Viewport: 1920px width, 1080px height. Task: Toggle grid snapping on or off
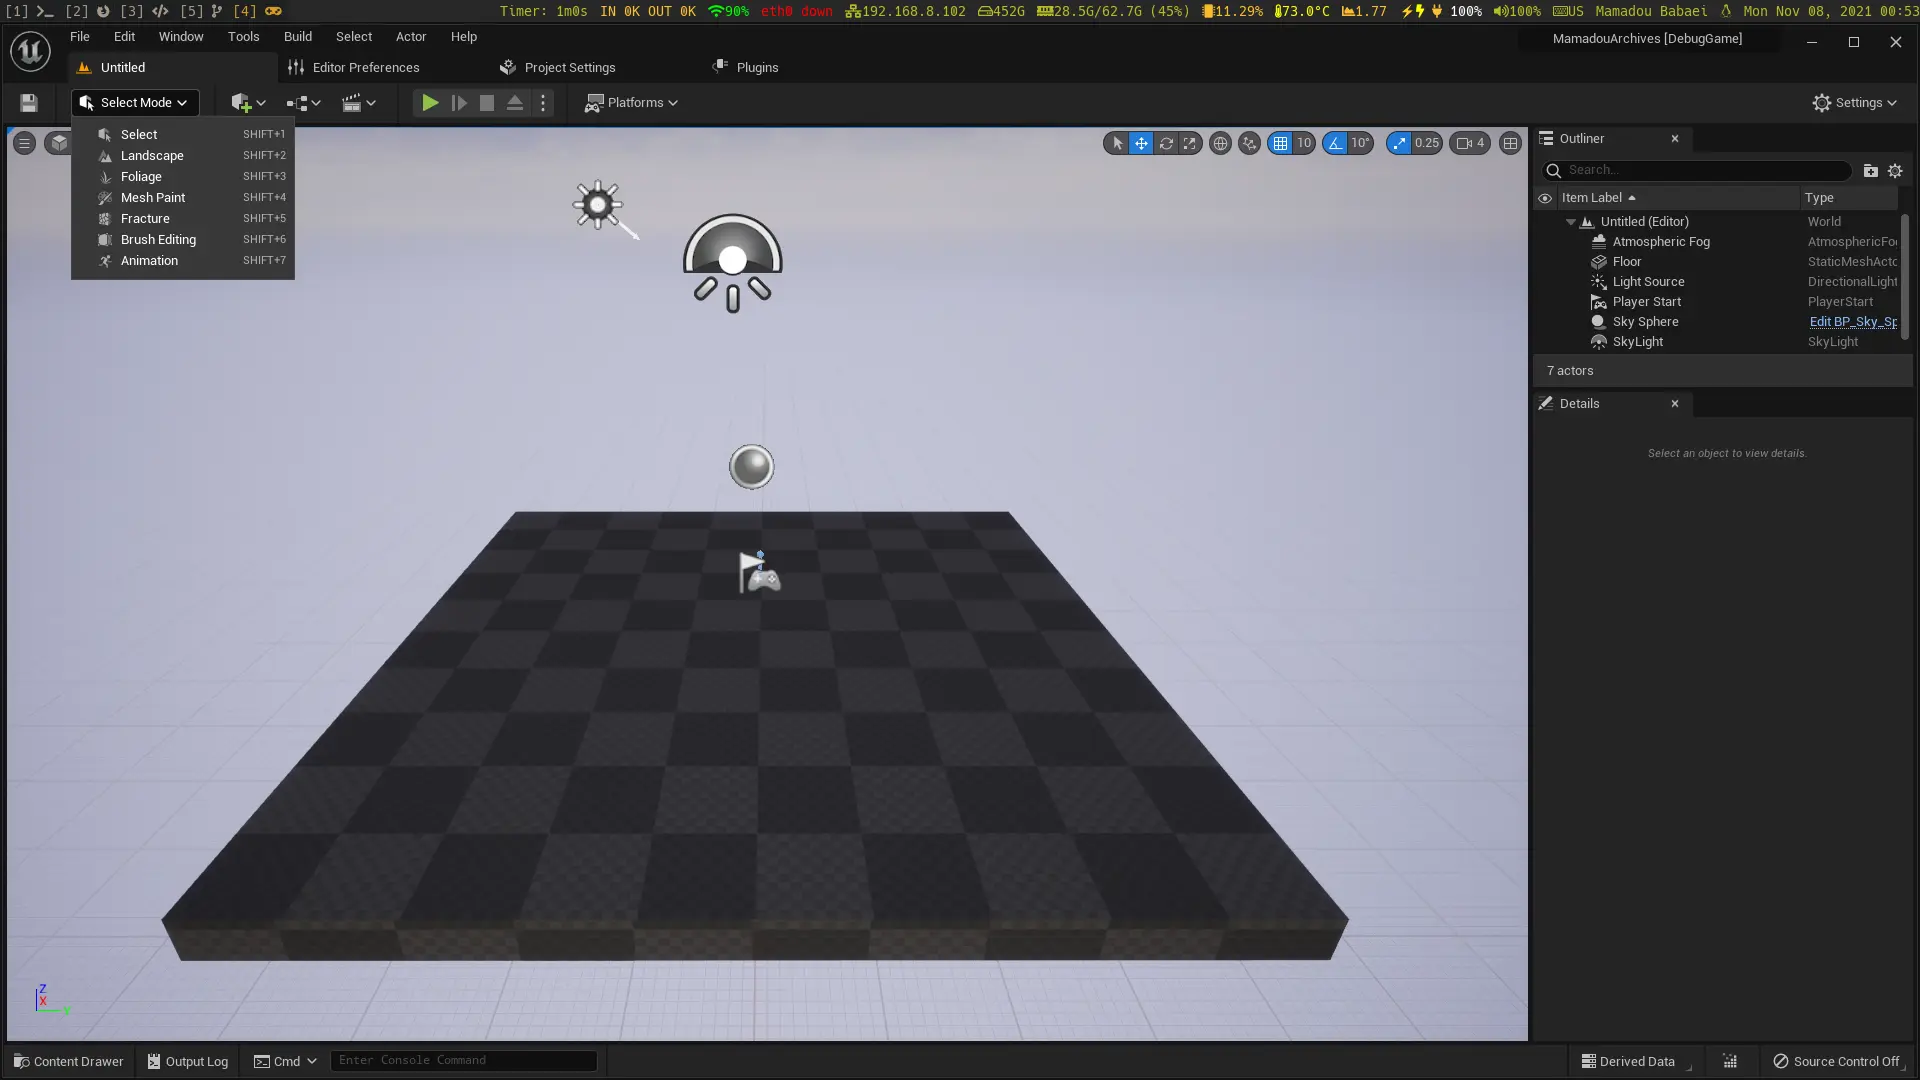pos(1280,143)
